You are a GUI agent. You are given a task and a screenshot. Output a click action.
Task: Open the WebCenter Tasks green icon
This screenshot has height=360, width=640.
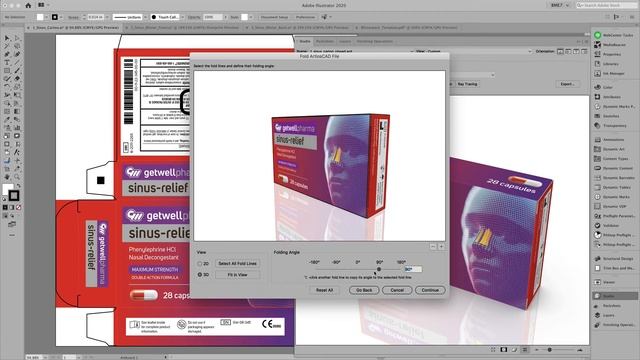point(598,35)
